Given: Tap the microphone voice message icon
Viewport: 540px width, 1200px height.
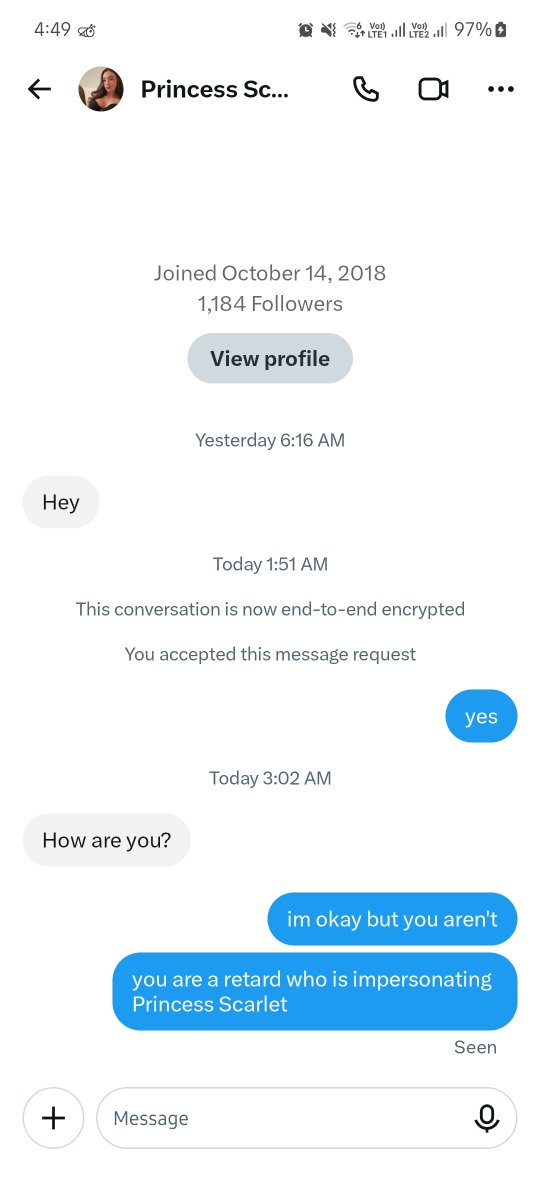Looking at the screenshot, I should (487, 1117).
